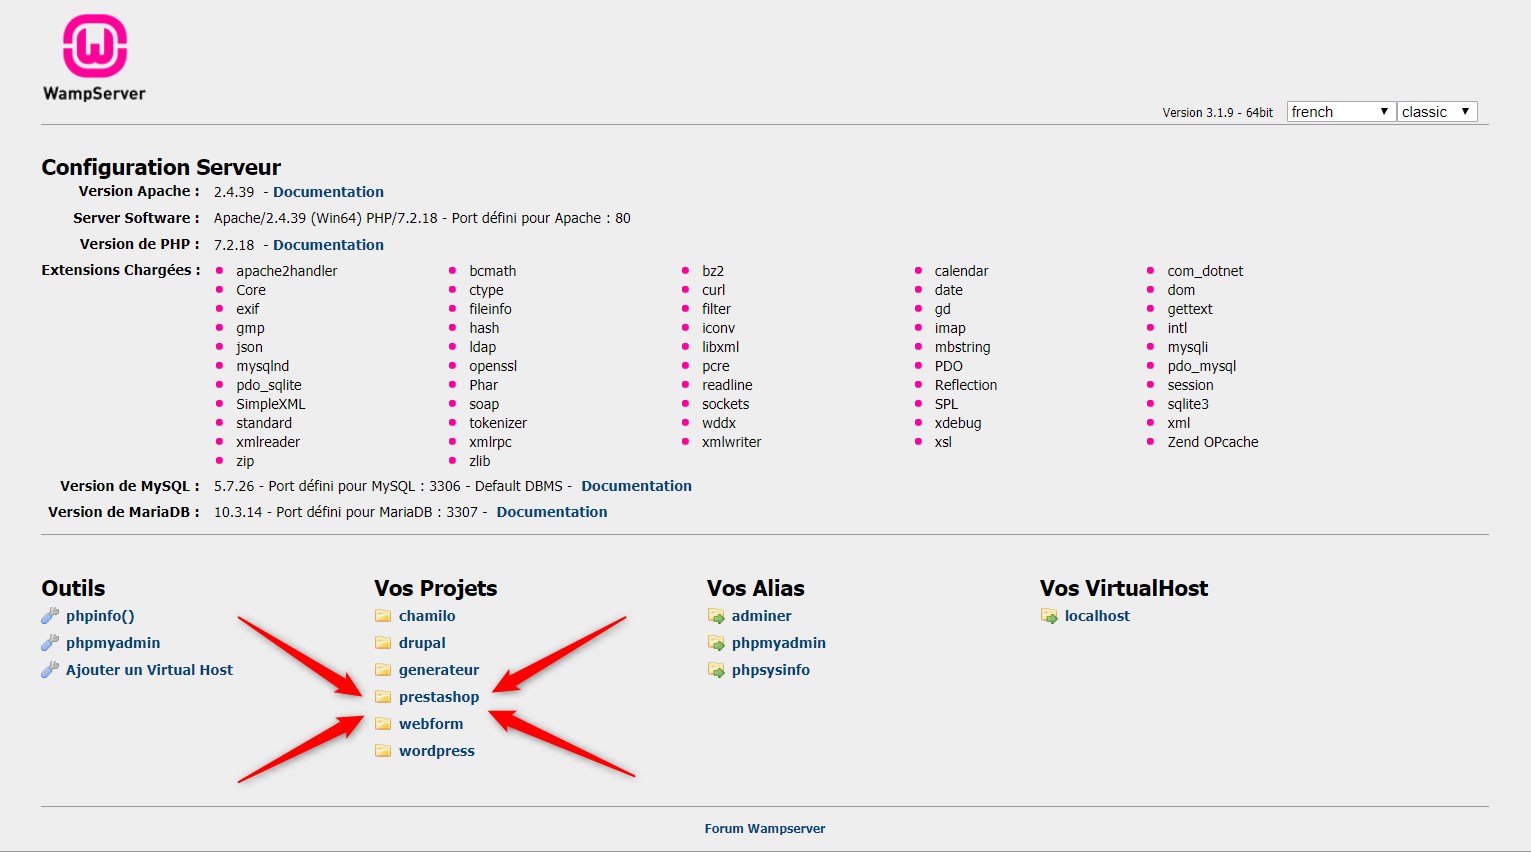Open the webform project
The width and height of the screenshot is (1531, 852).
[x=431, y=724]
